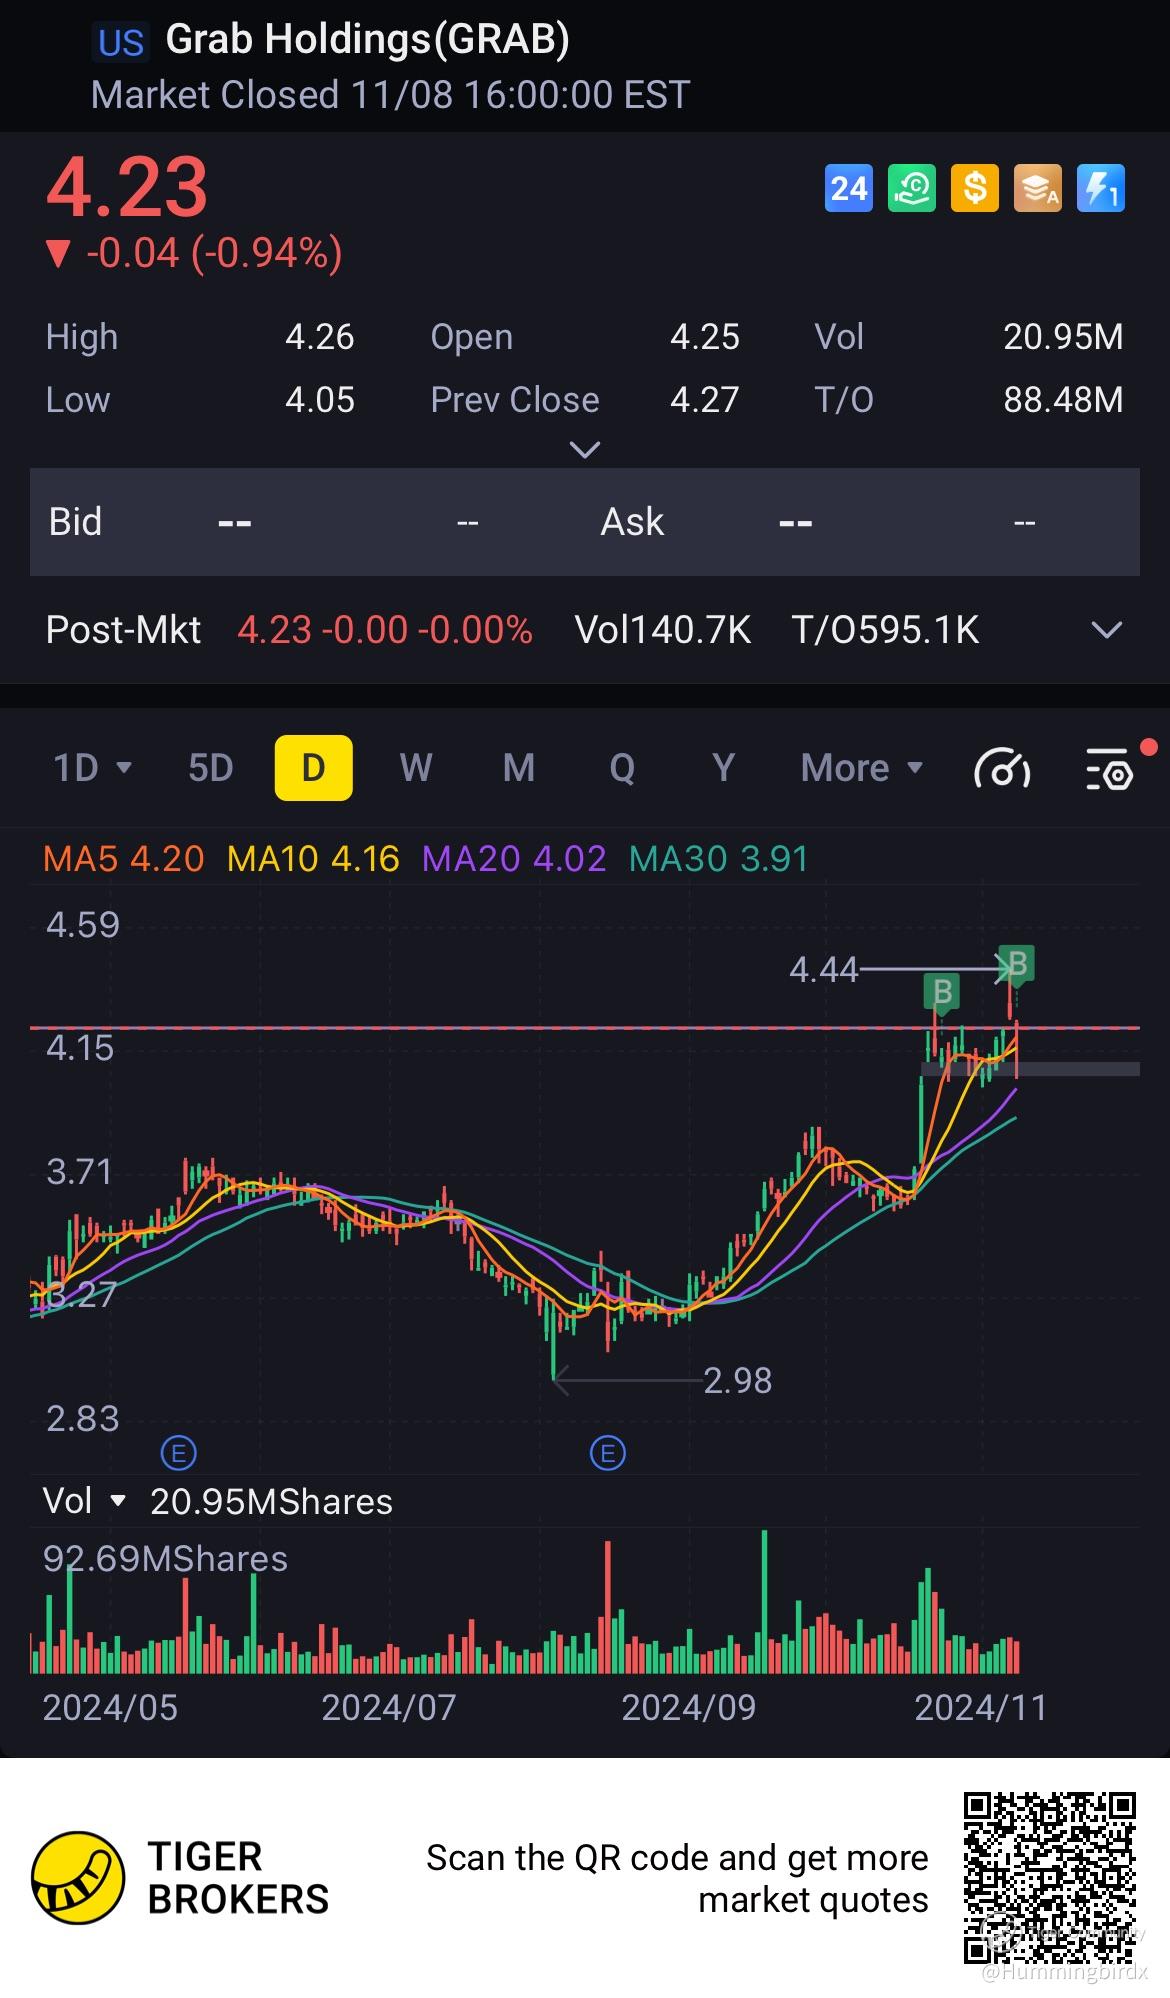Open the Vol indicator dropdown

85,1501
